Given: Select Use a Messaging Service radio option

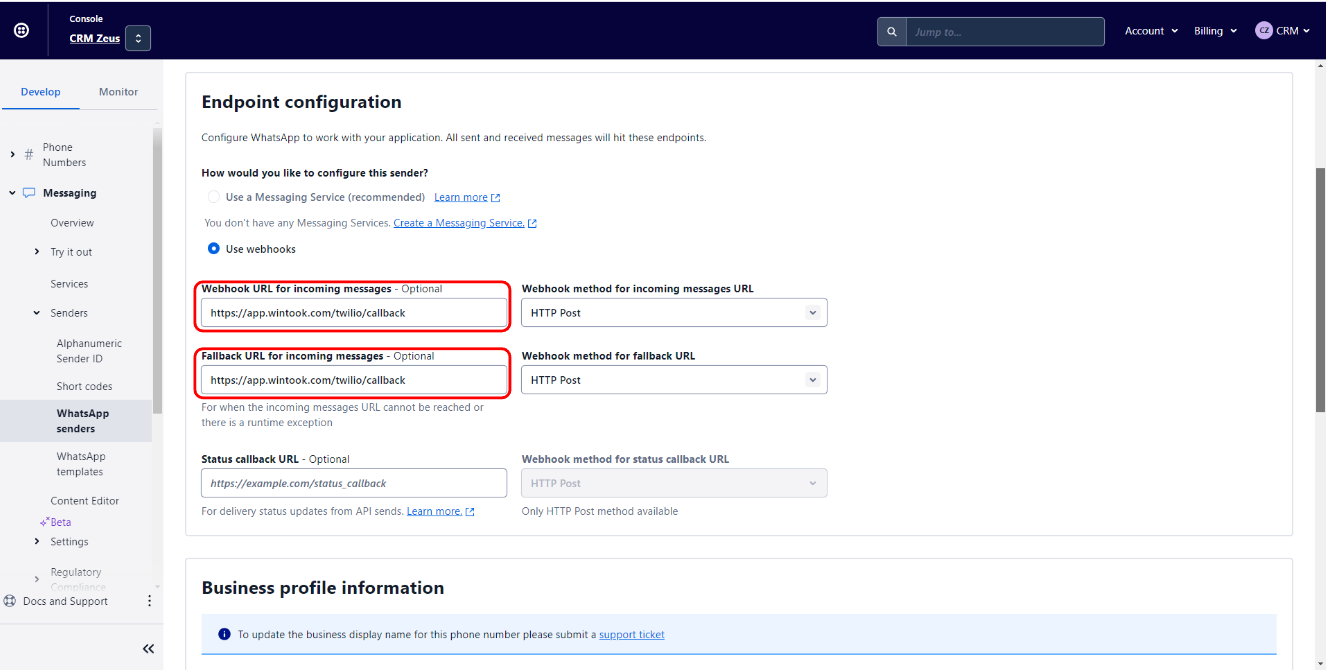Looking at the screenshot, I should tap(213, 197).
